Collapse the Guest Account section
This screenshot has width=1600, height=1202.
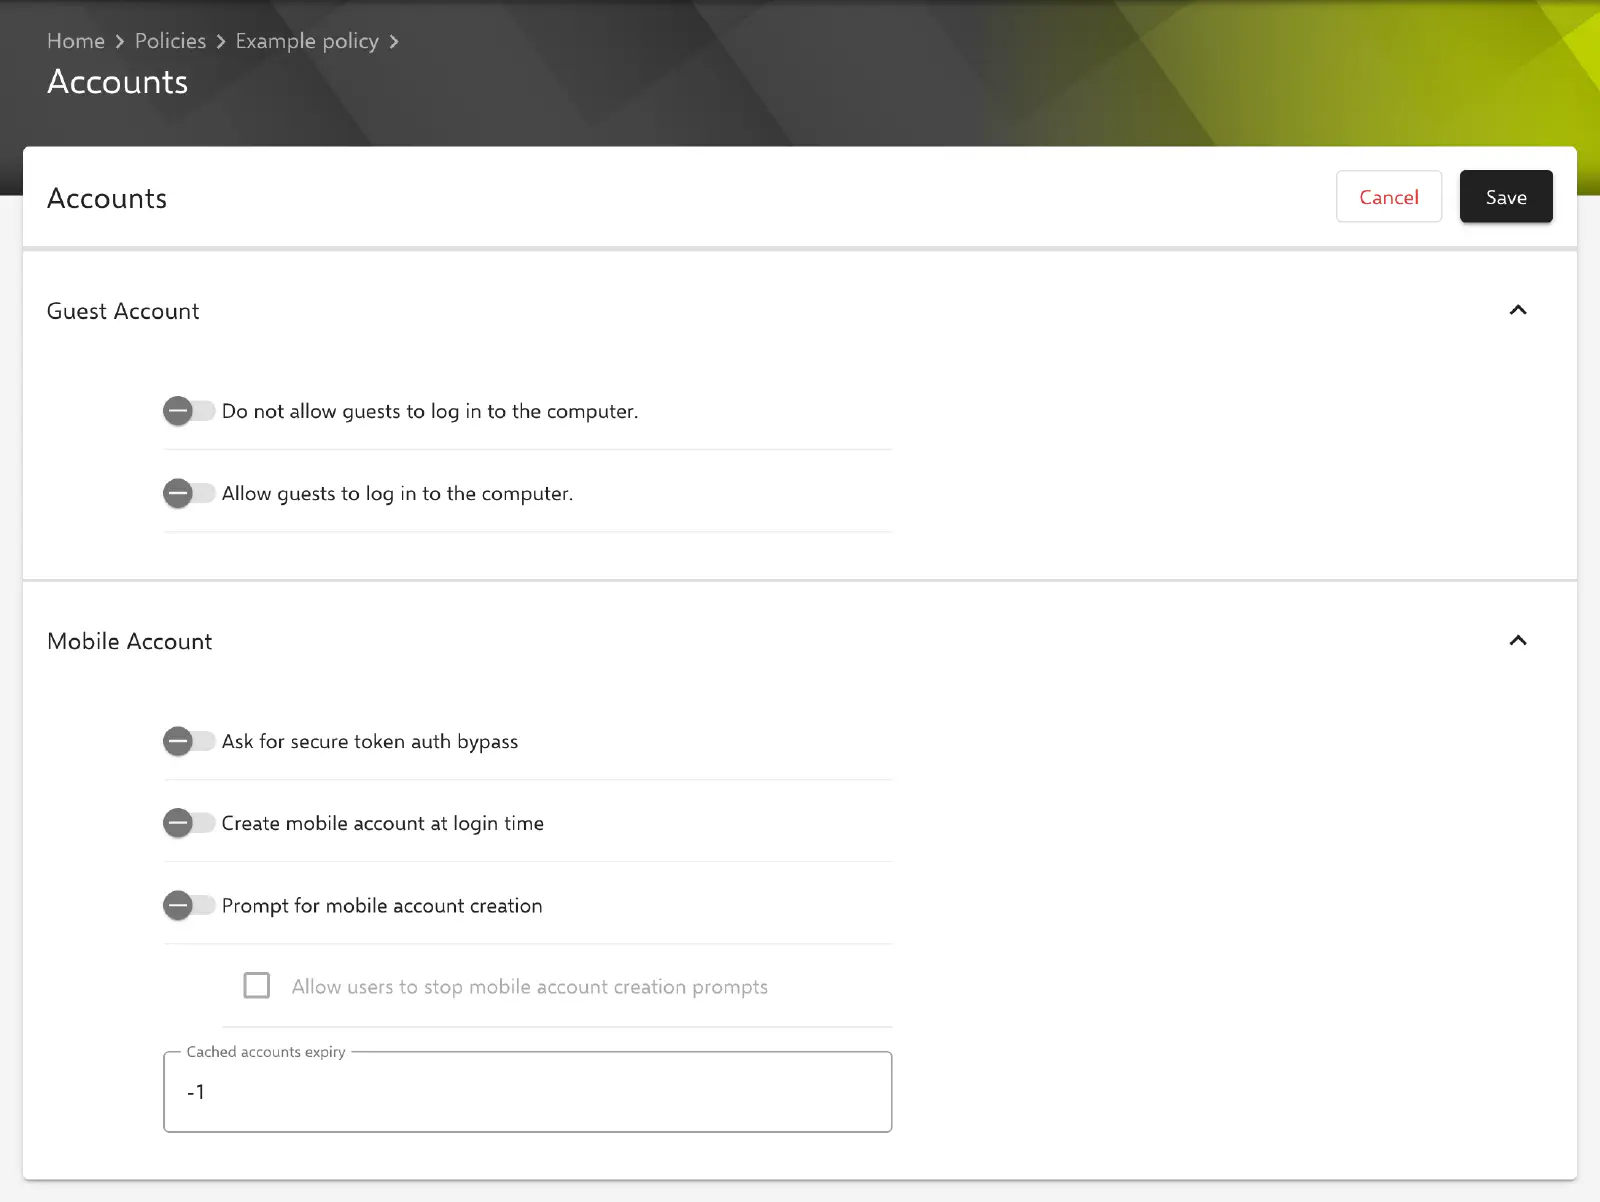pyautogui.click(x=1518, y=310)
